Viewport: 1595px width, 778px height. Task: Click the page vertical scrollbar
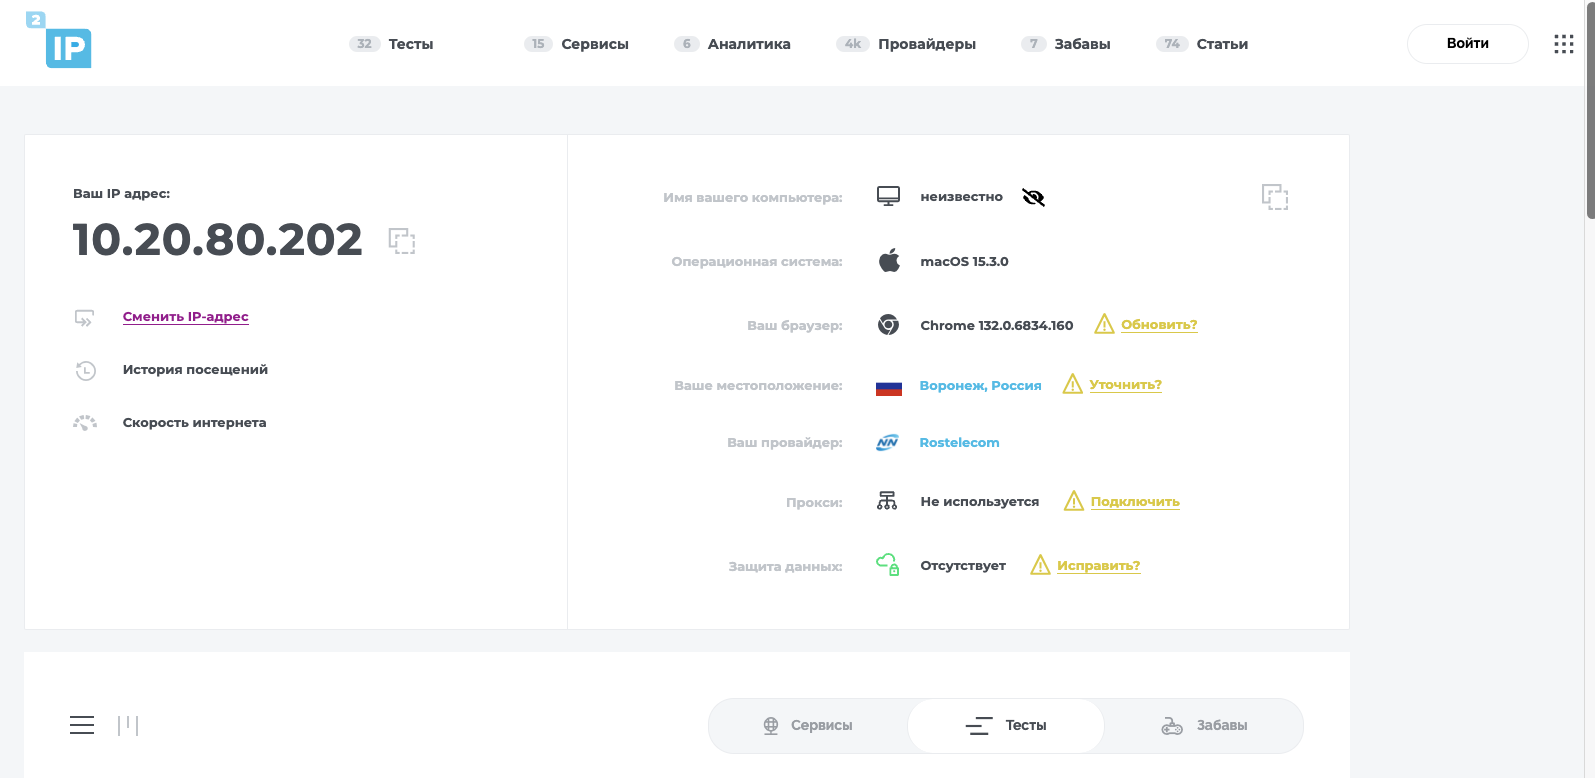(1590, 110)
